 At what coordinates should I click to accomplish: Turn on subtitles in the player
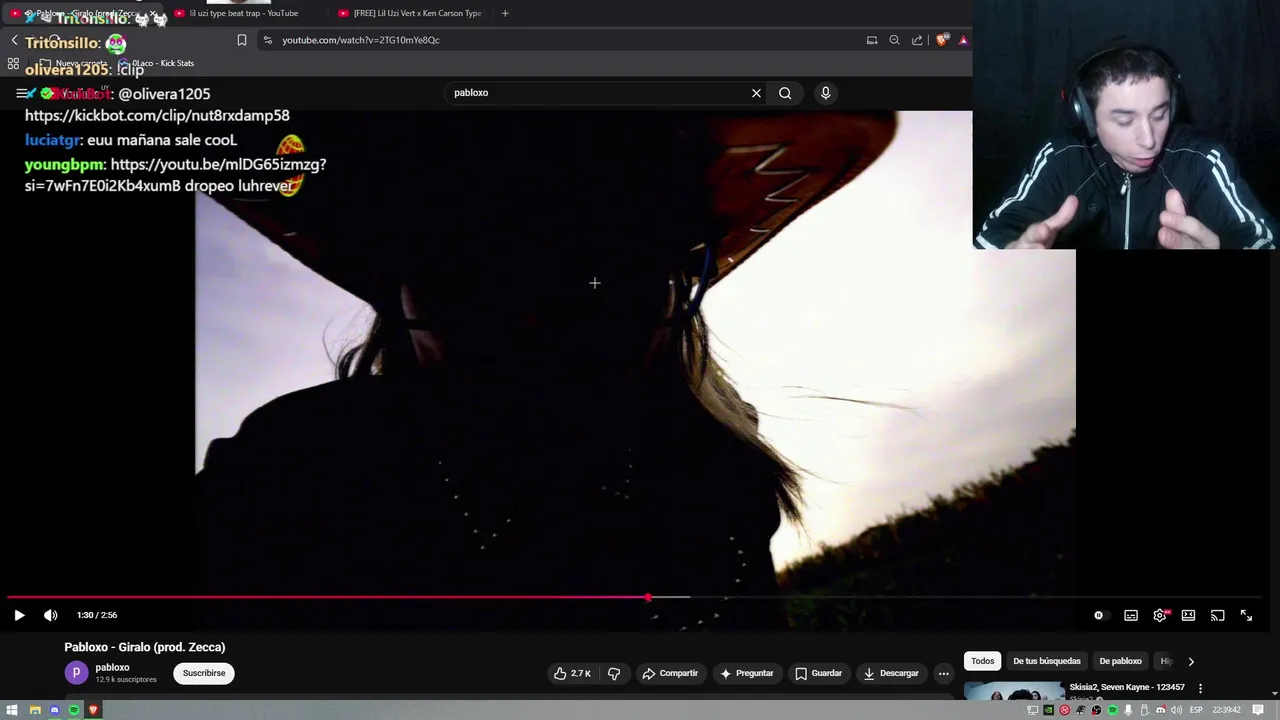point(1131,615)
